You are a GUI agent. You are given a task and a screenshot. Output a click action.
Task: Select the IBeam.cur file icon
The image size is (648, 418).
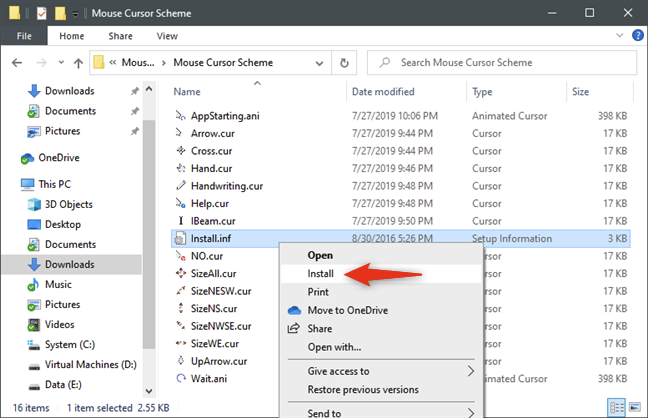181,221
